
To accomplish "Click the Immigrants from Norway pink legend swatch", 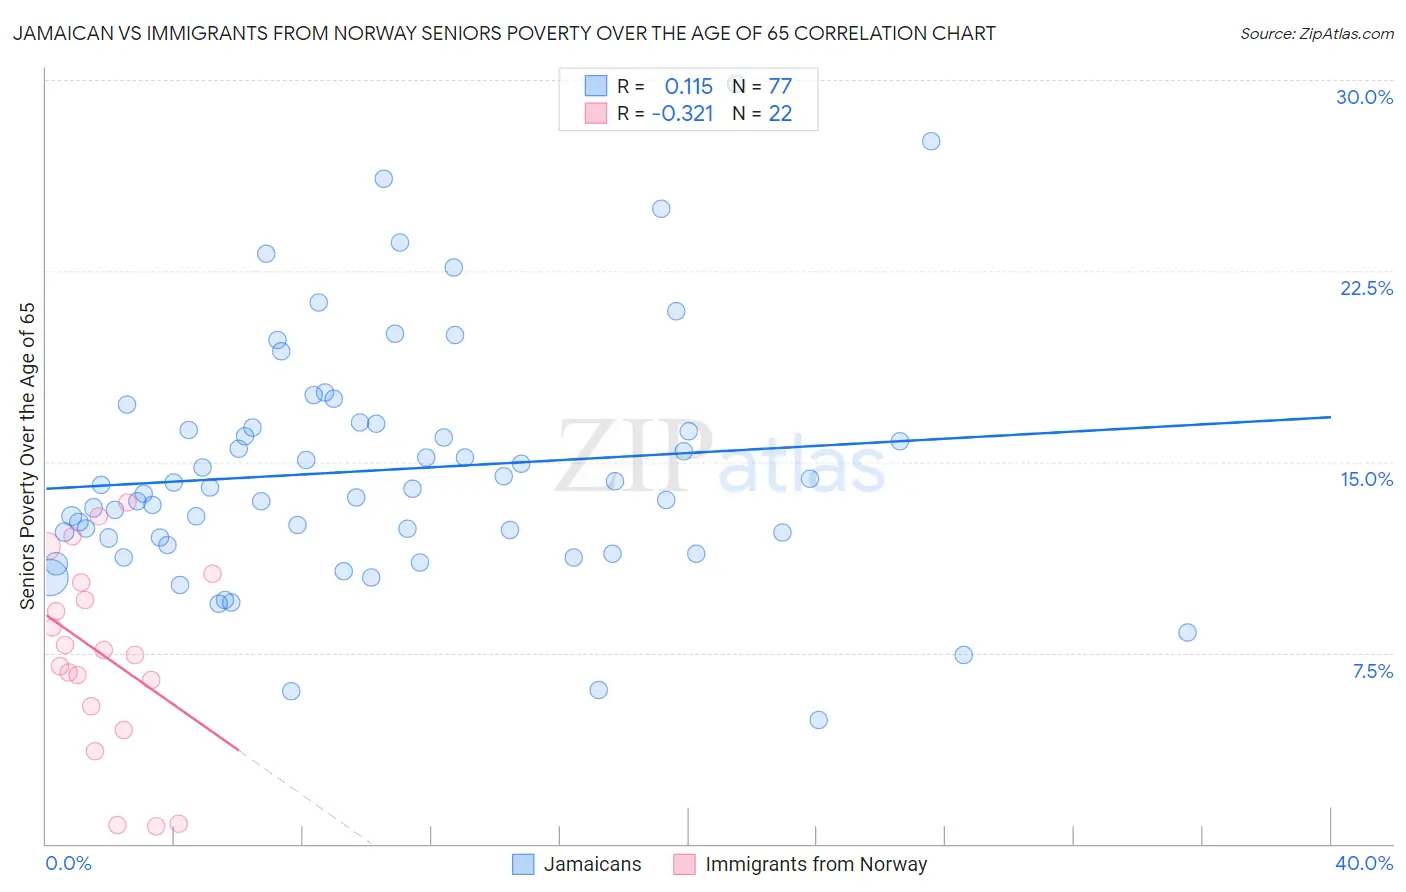I will click(x=684, y=864).
